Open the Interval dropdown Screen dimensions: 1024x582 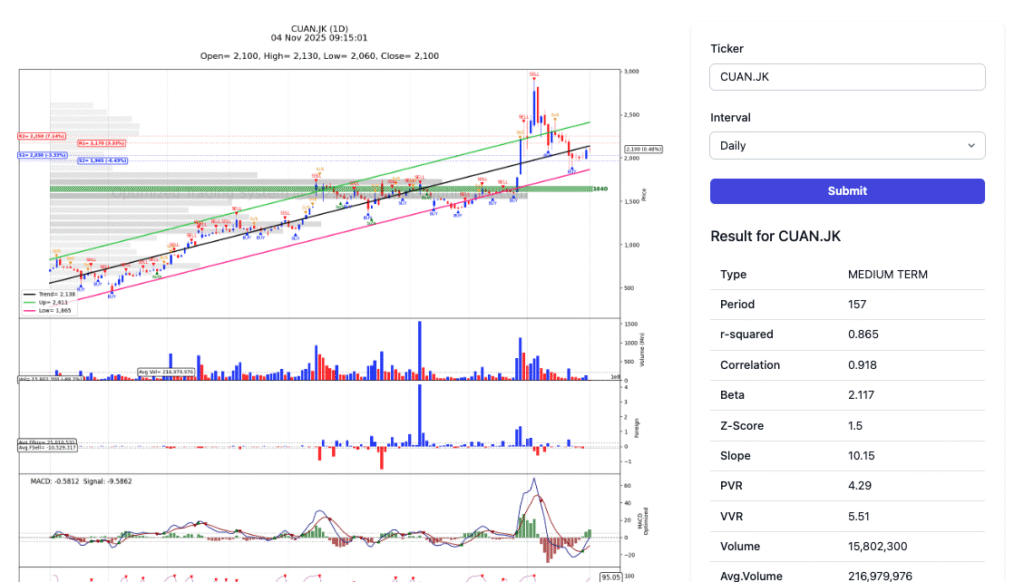coord(847,146)
